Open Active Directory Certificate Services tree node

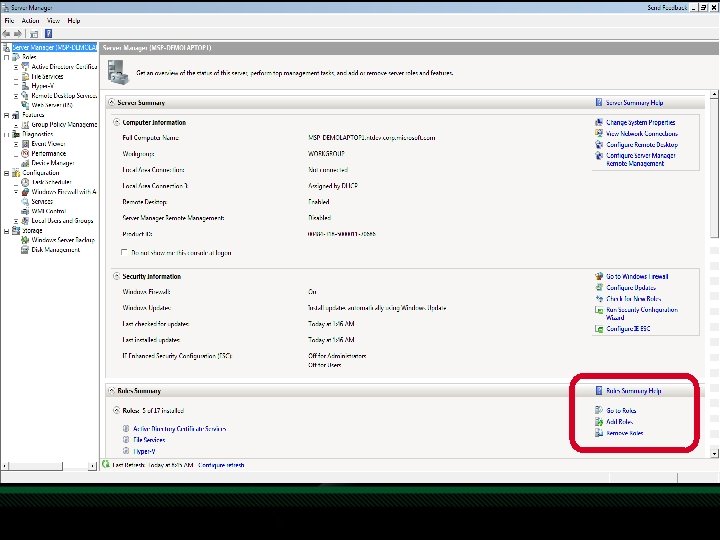pos(64,67)
